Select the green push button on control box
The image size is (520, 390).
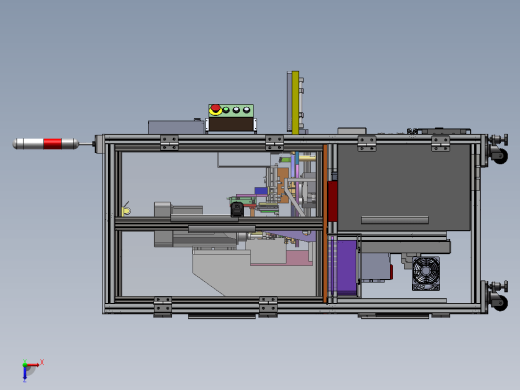[x=226, y=110]
